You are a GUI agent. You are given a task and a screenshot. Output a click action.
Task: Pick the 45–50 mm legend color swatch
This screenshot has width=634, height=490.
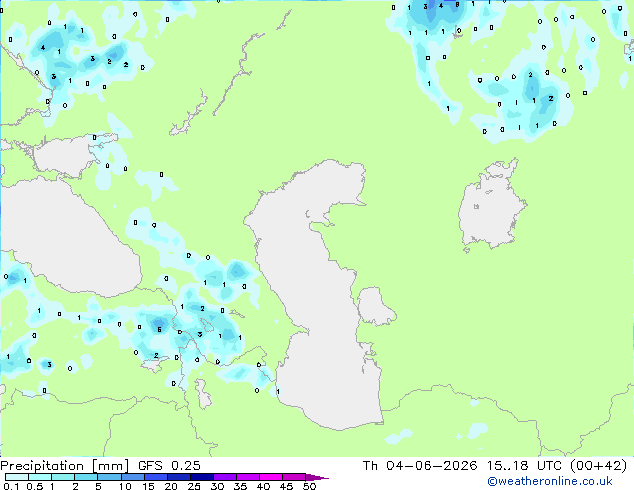tap(294, 477)
